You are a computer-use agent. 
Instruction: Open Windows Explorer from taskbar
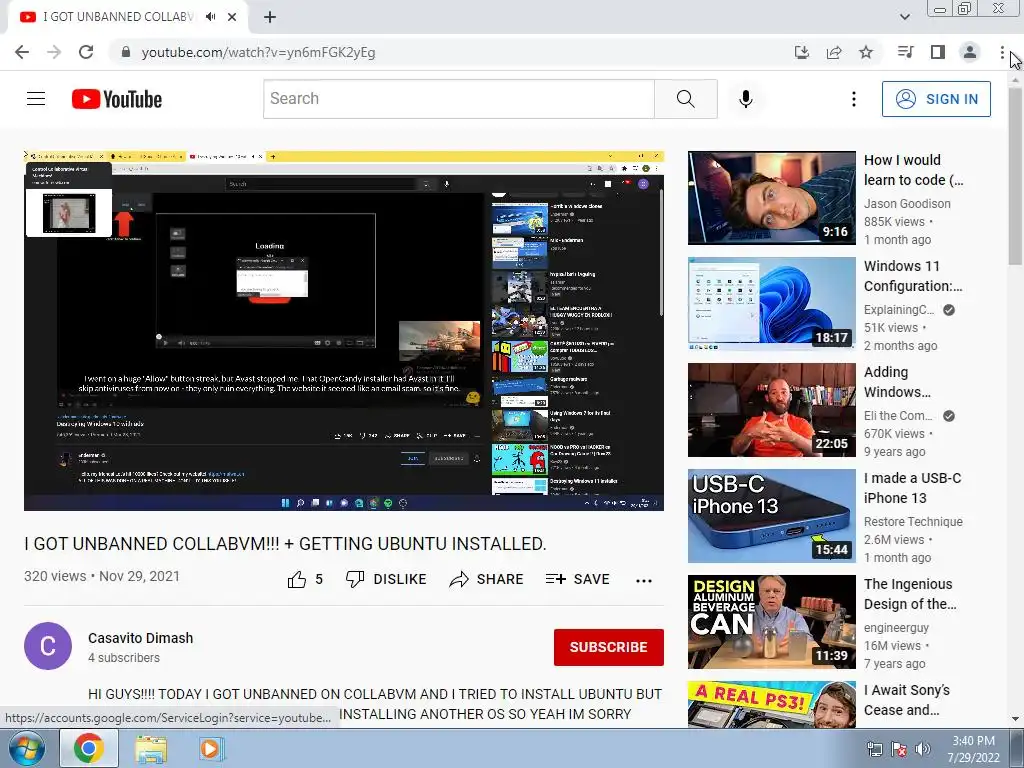[150, 749]
